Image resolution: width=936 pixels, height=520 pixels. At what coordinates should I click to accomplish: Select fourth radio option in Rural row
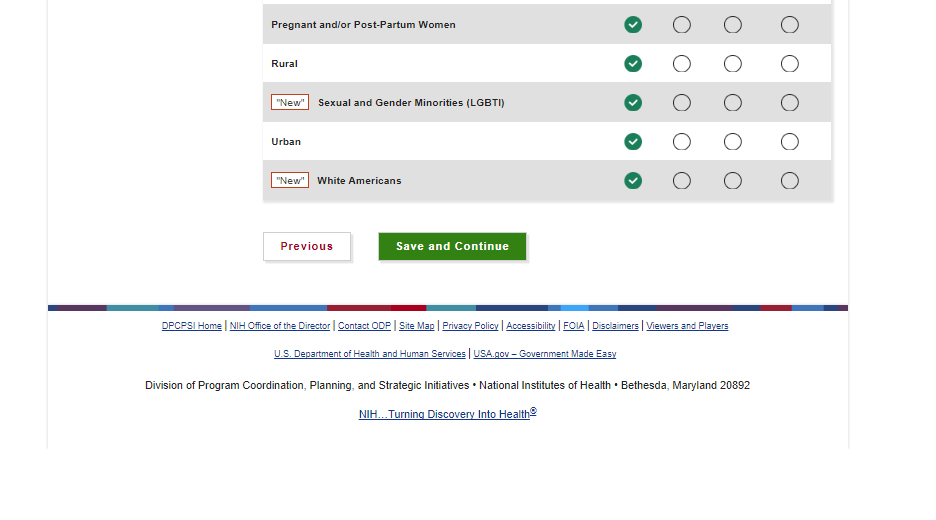point(790,64)
